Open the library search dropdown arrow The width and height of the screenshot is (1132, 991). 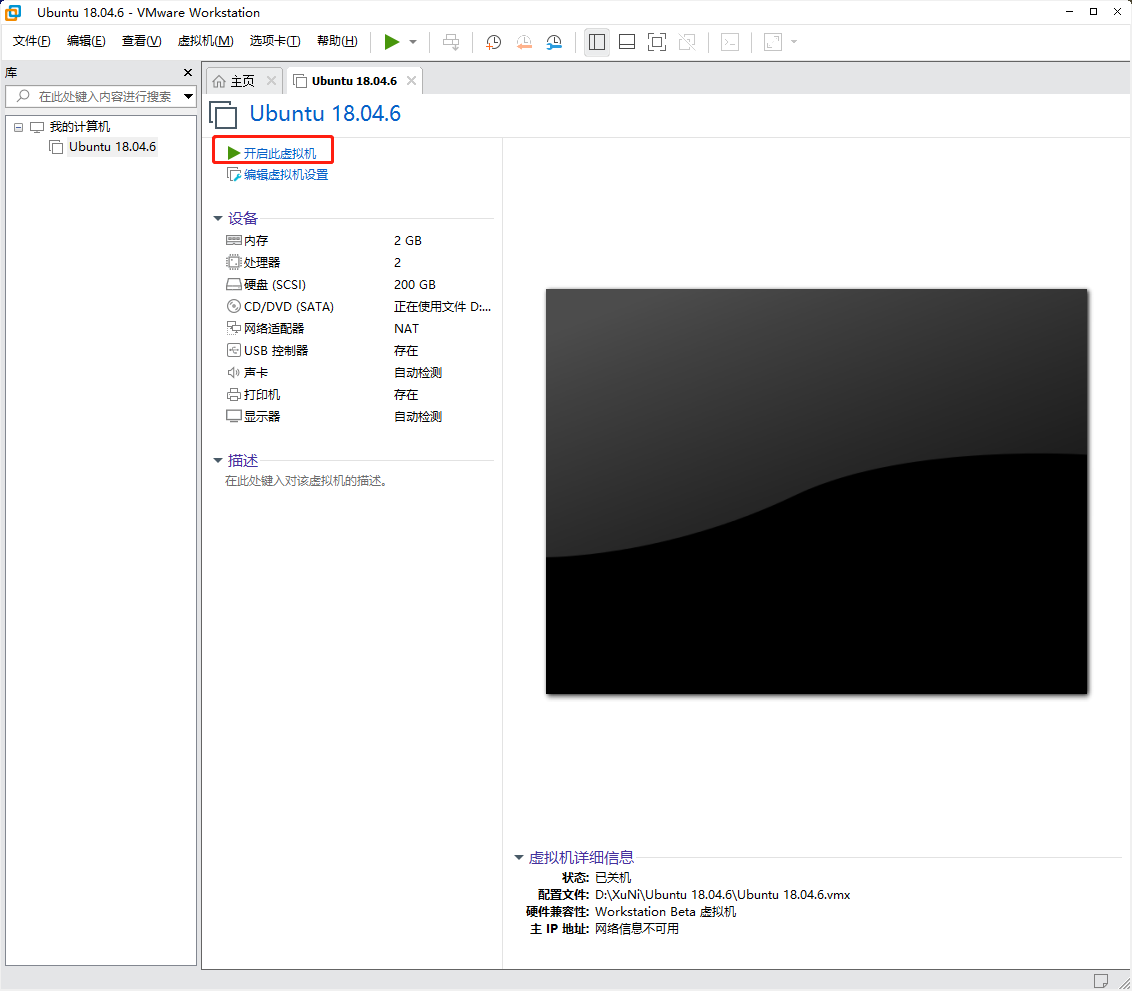tap(188, 96)
